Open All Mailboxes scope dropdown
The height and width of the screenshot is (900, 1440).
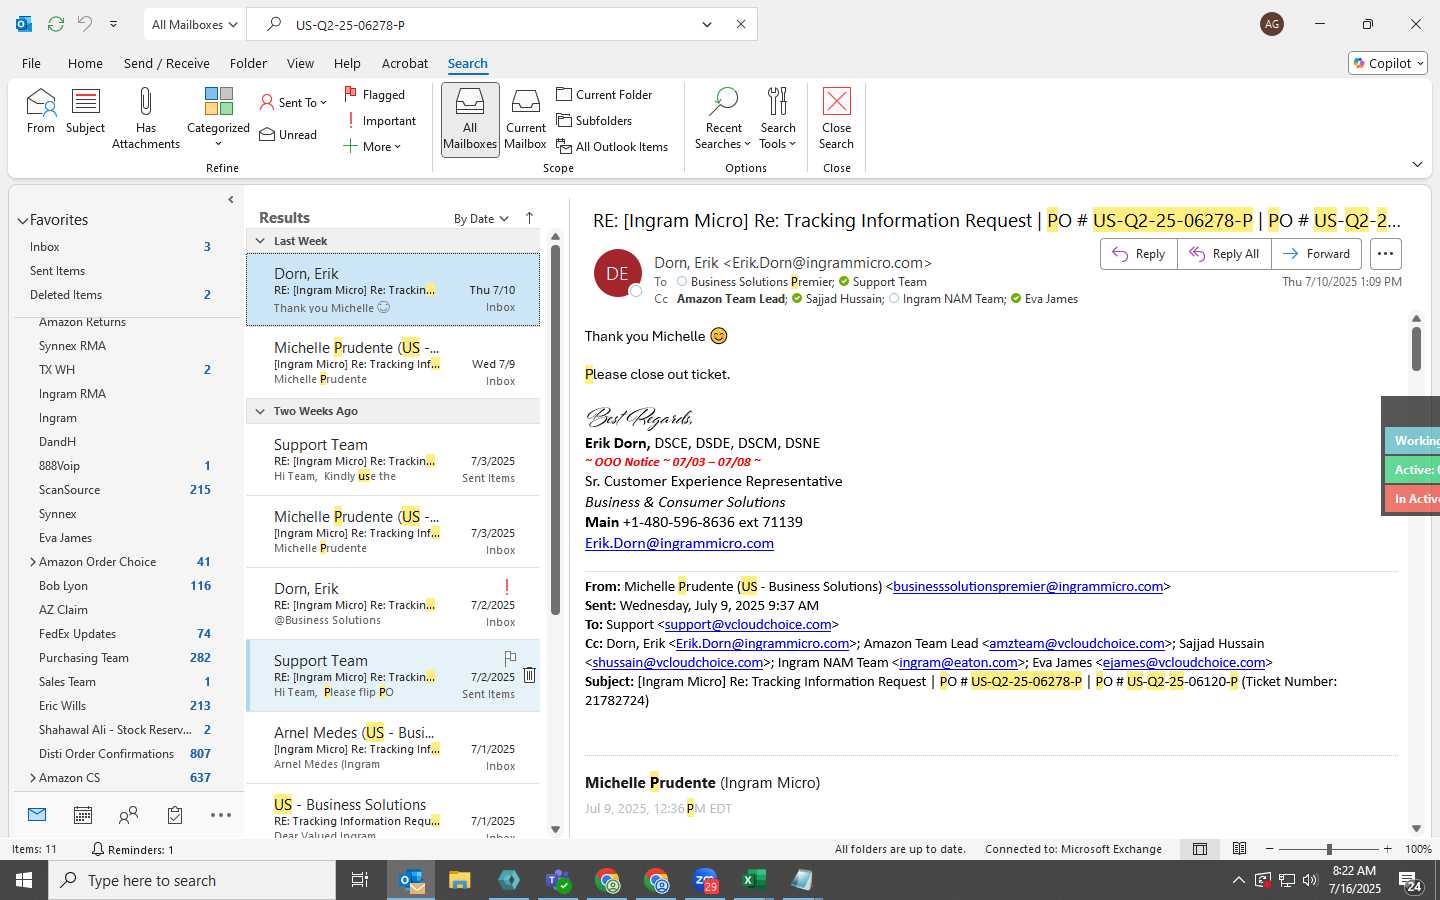(x=195, y=24)
